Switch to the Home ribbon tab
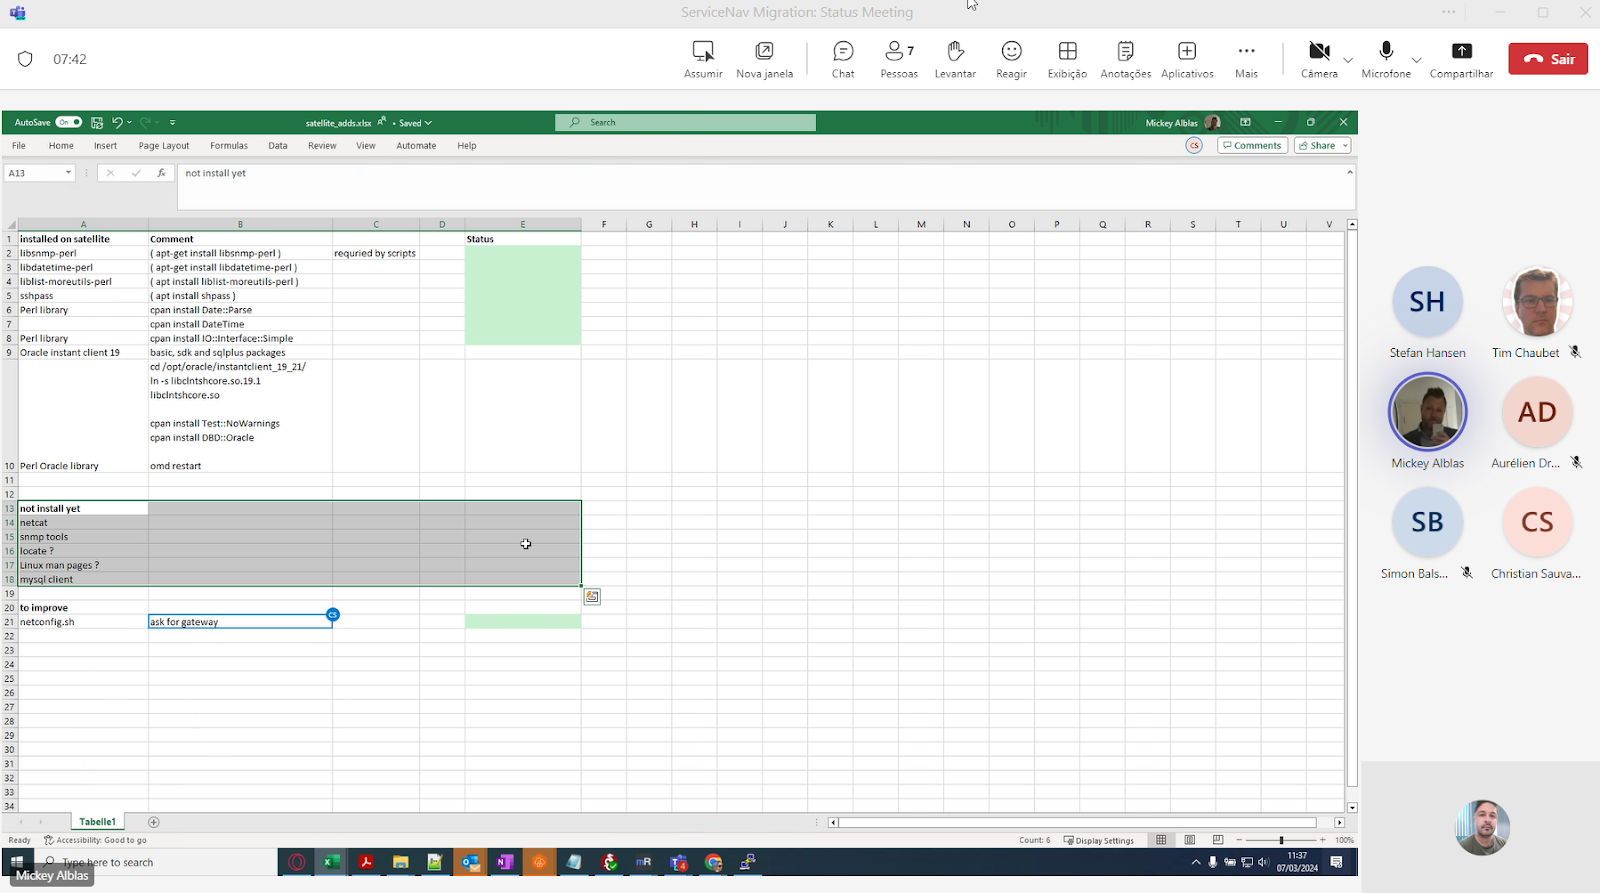The width and height of the screenshot is (1600, 893). click(61, 145)
